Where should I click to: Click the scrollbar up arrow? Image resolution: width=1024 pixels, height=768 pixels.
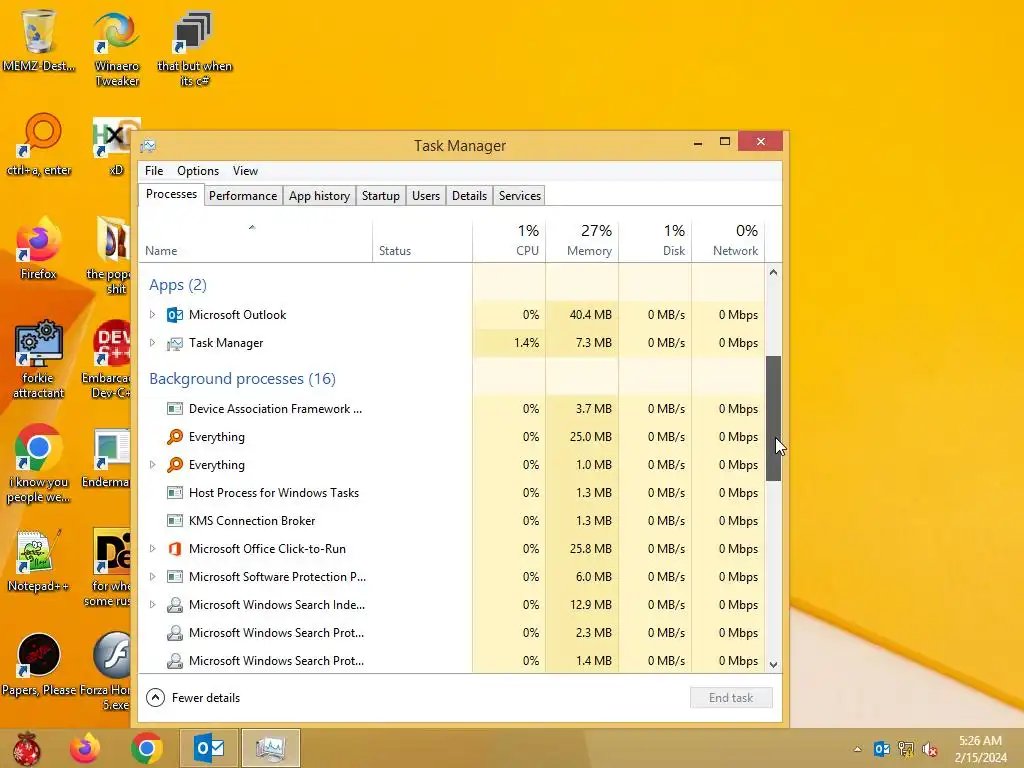tap(773, 272)
